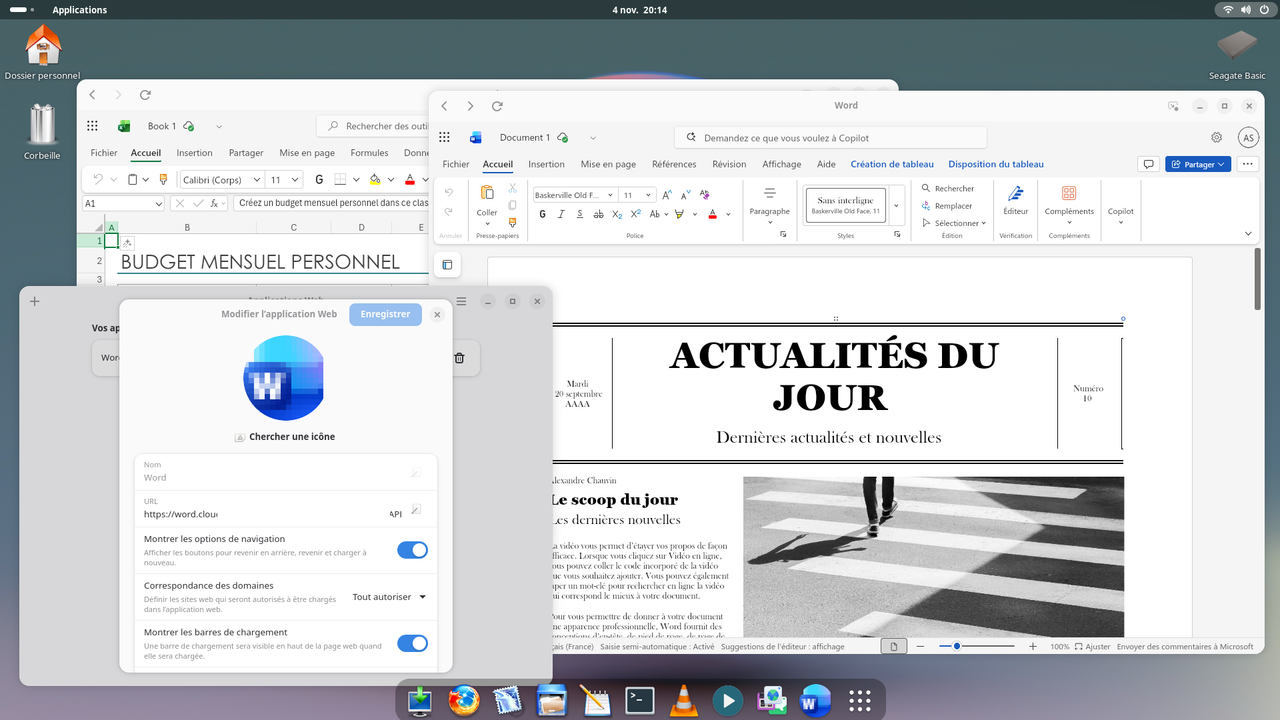This screenshot has height=720, width=1280.
Task: Disable Montrer les barres de chargement
Action: click(412, 644)
